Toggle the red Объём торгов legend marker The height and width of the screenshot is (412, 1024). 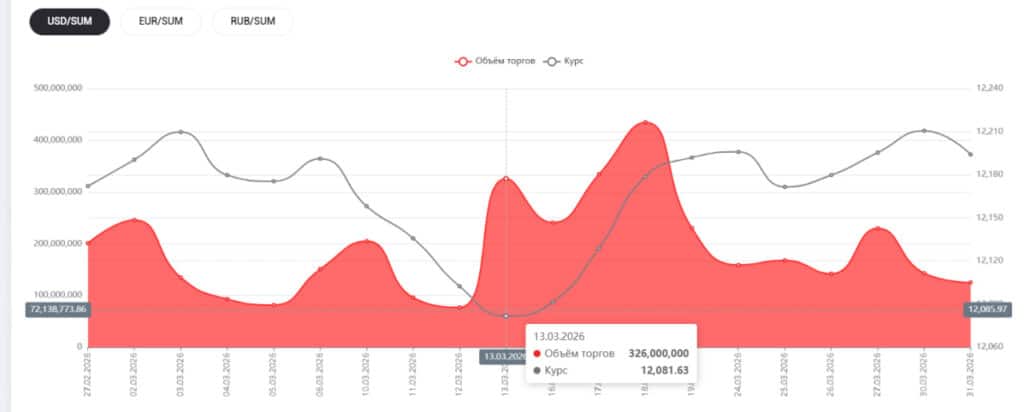(x=463, y=62)
